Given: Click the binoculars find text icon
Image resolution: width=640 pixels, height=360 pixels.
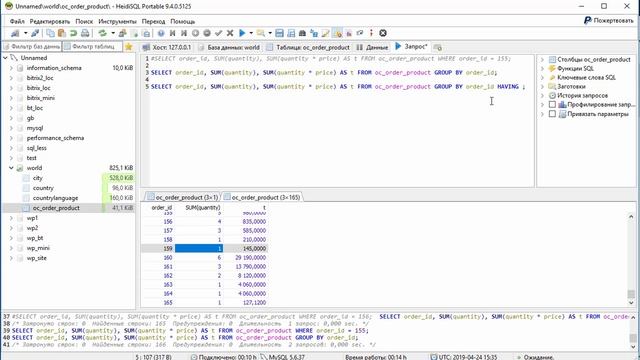Looking at the screenshot, I should (x=302, y=33).
